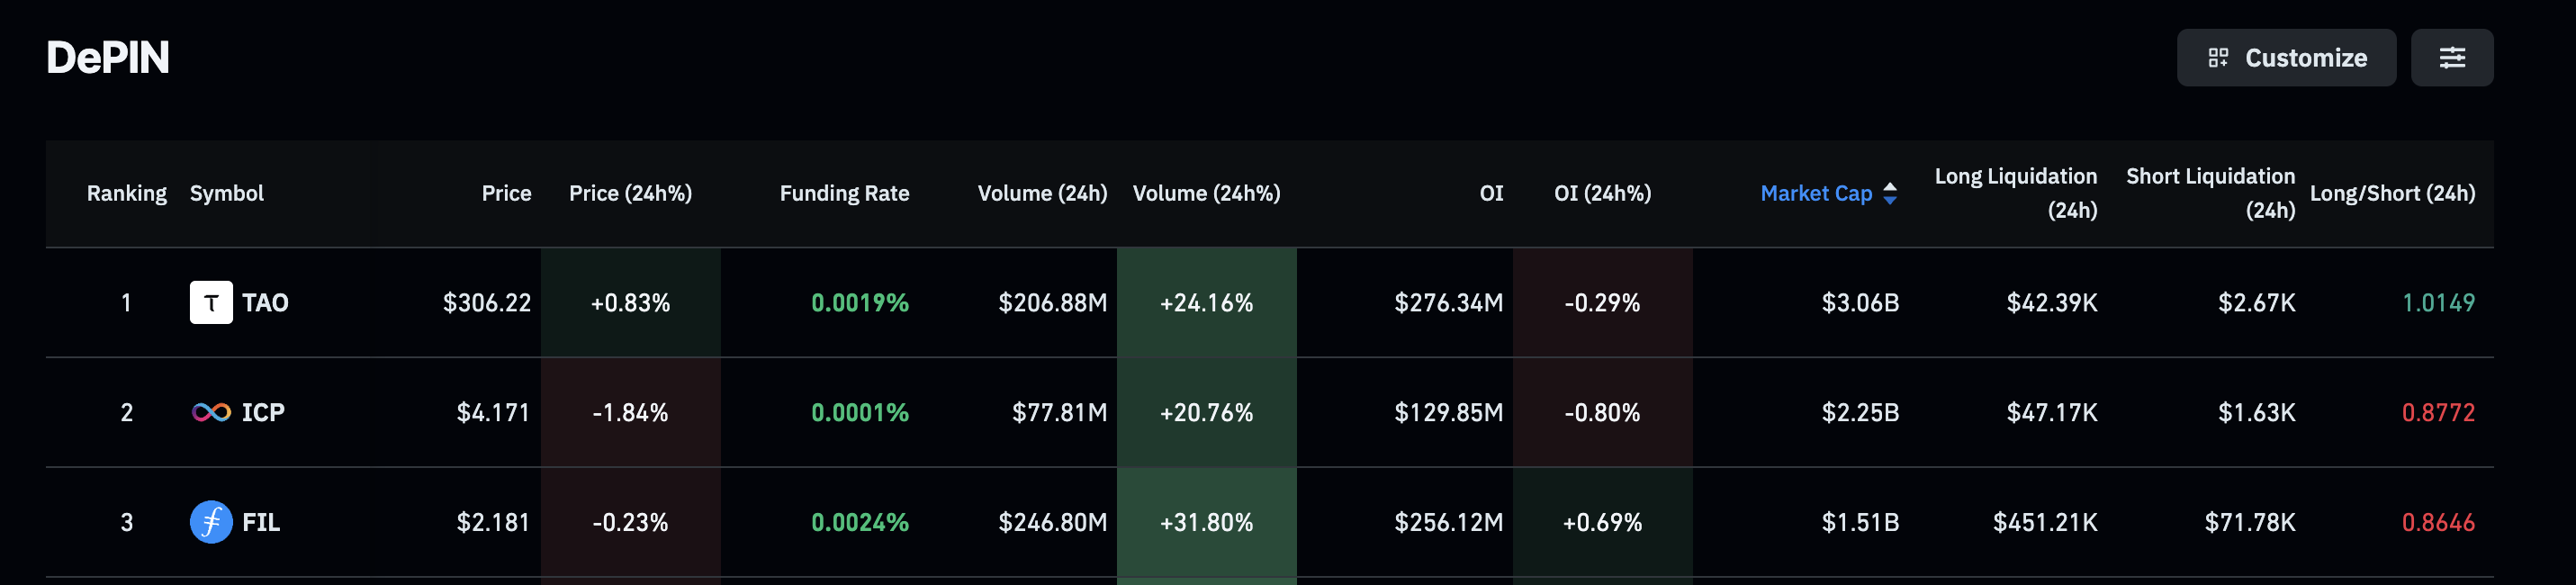
Task: Click the OI (24h%) column header
Action: click(x=1602, y=193)
